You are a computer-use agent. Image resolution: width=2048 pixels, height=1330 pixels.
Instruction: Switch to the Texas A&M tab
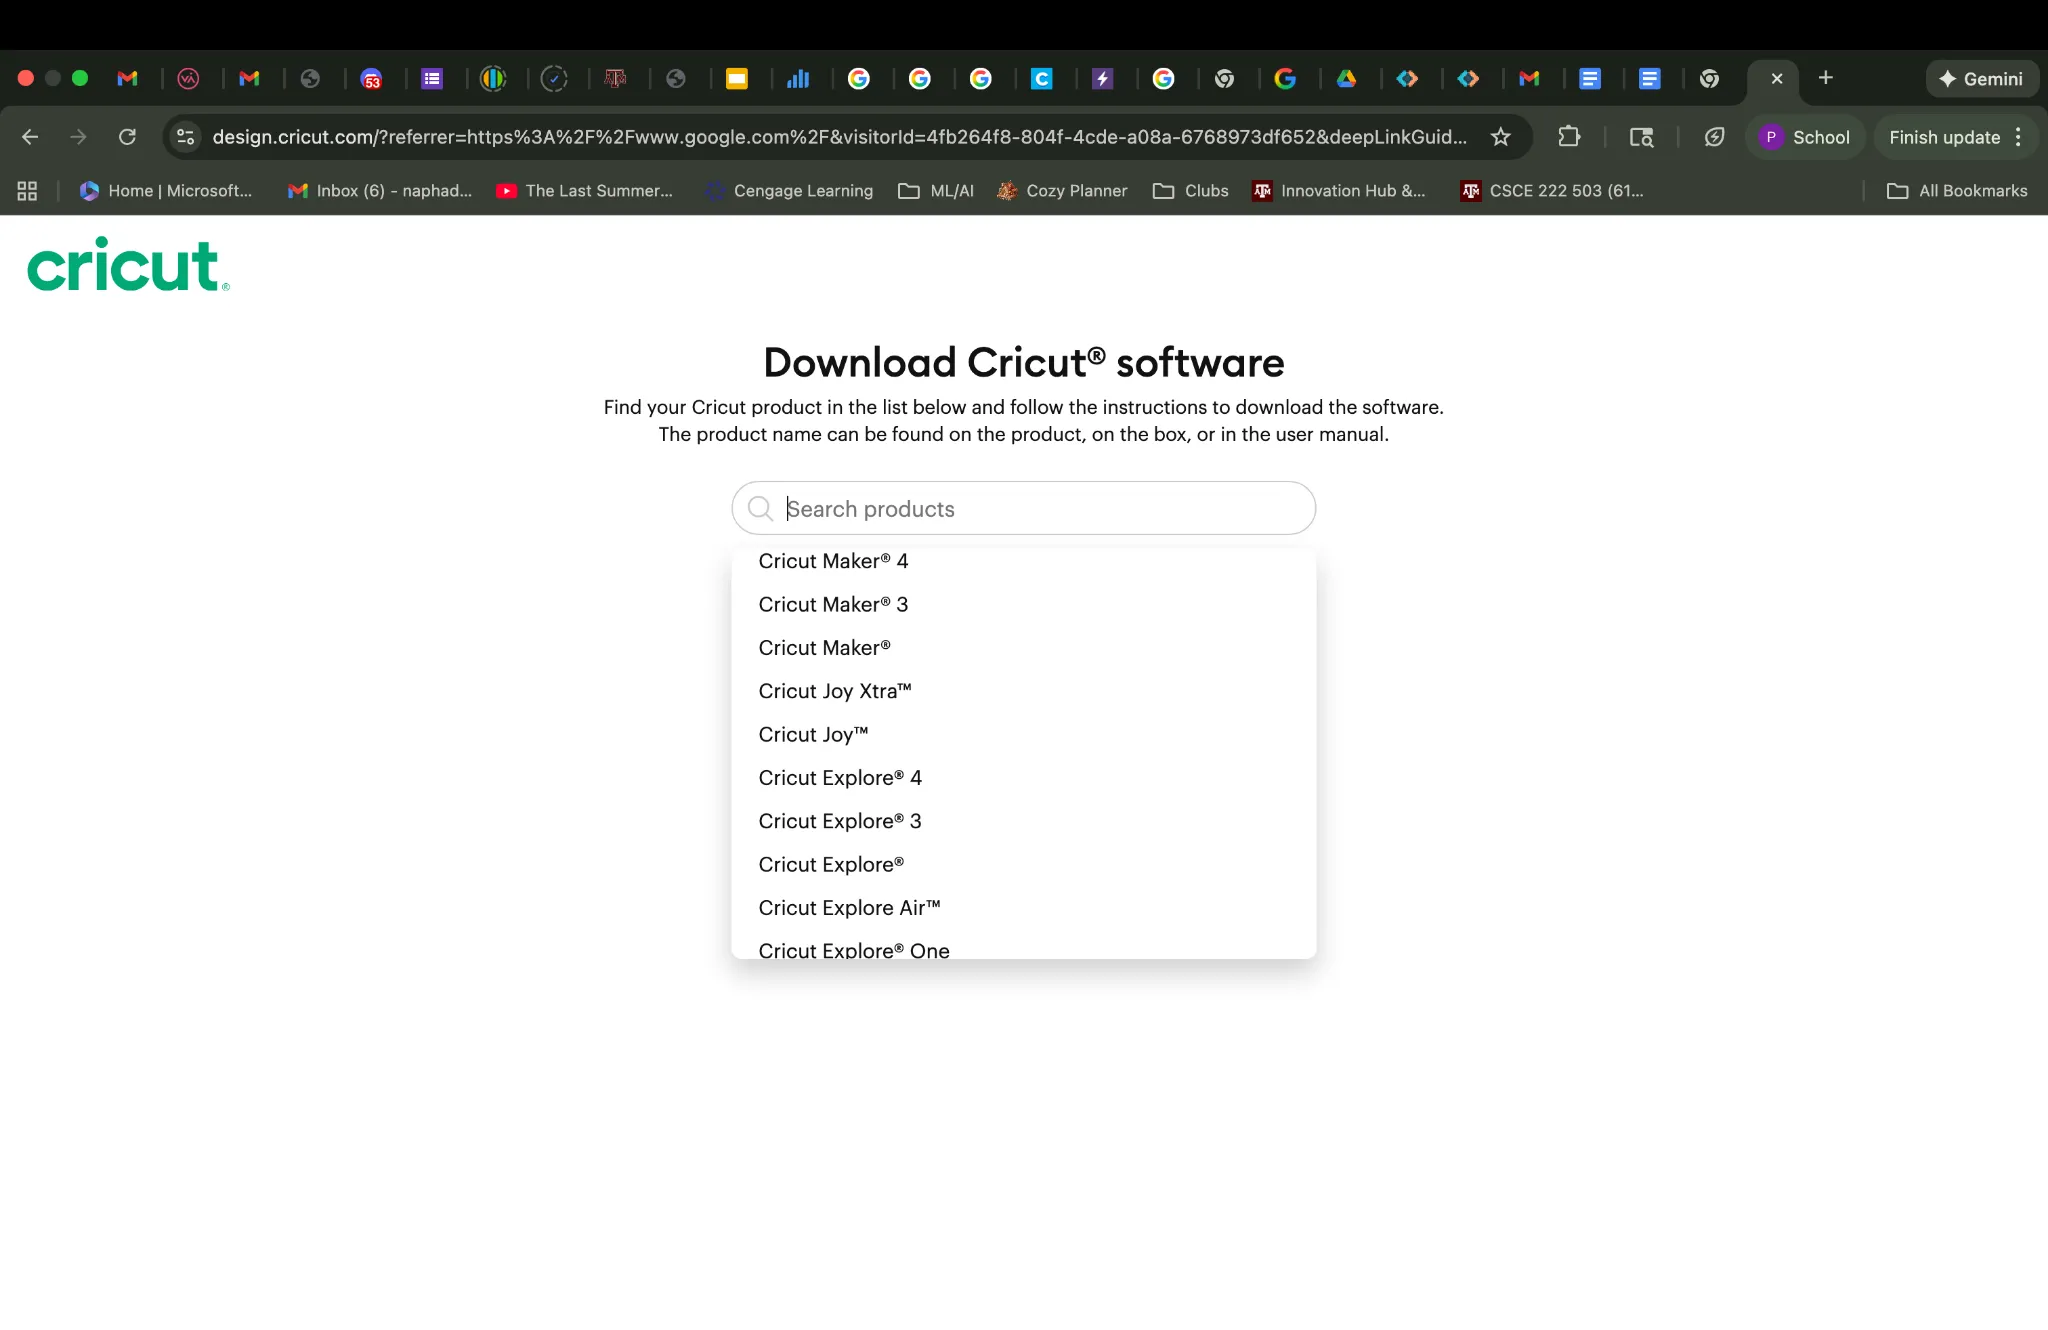pos(615,78)
